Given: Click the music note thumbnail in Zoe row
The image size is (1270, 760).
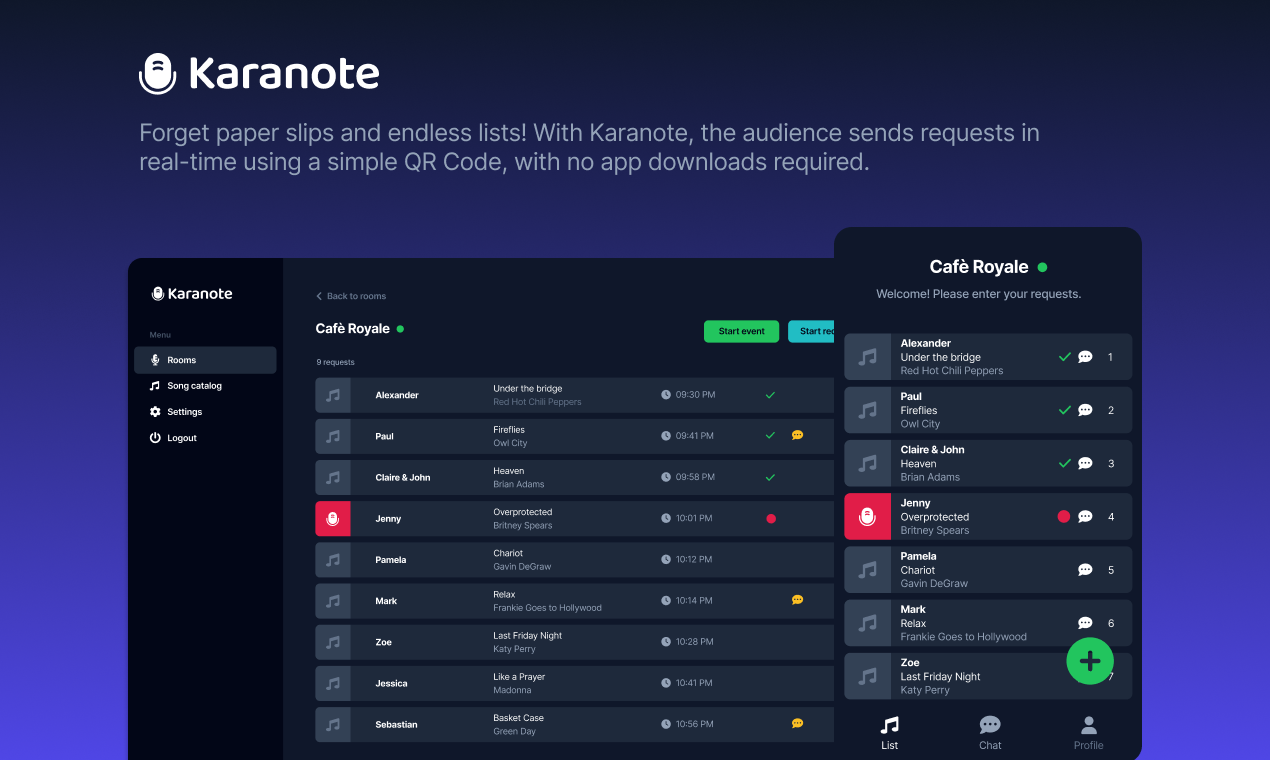Looking at the screenshot, I should point(333,642).
